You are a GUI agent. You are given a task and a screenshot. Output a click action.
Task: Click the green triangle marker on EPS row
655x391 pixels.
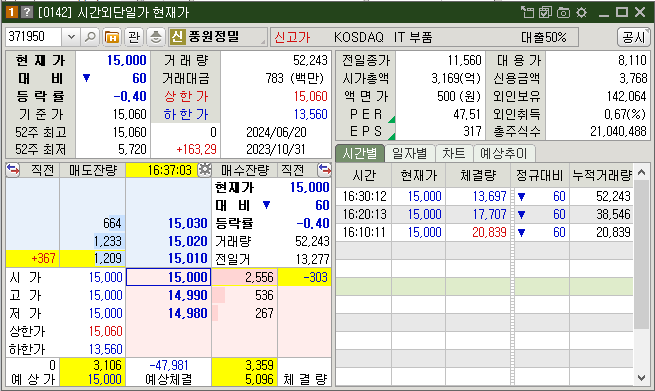(x=391, y=136)
